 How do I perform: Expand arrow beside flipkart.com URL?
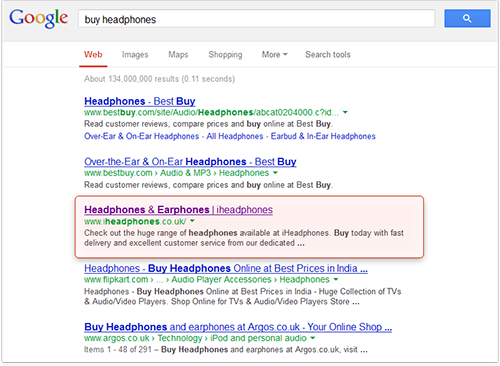(x=336, y=279)
